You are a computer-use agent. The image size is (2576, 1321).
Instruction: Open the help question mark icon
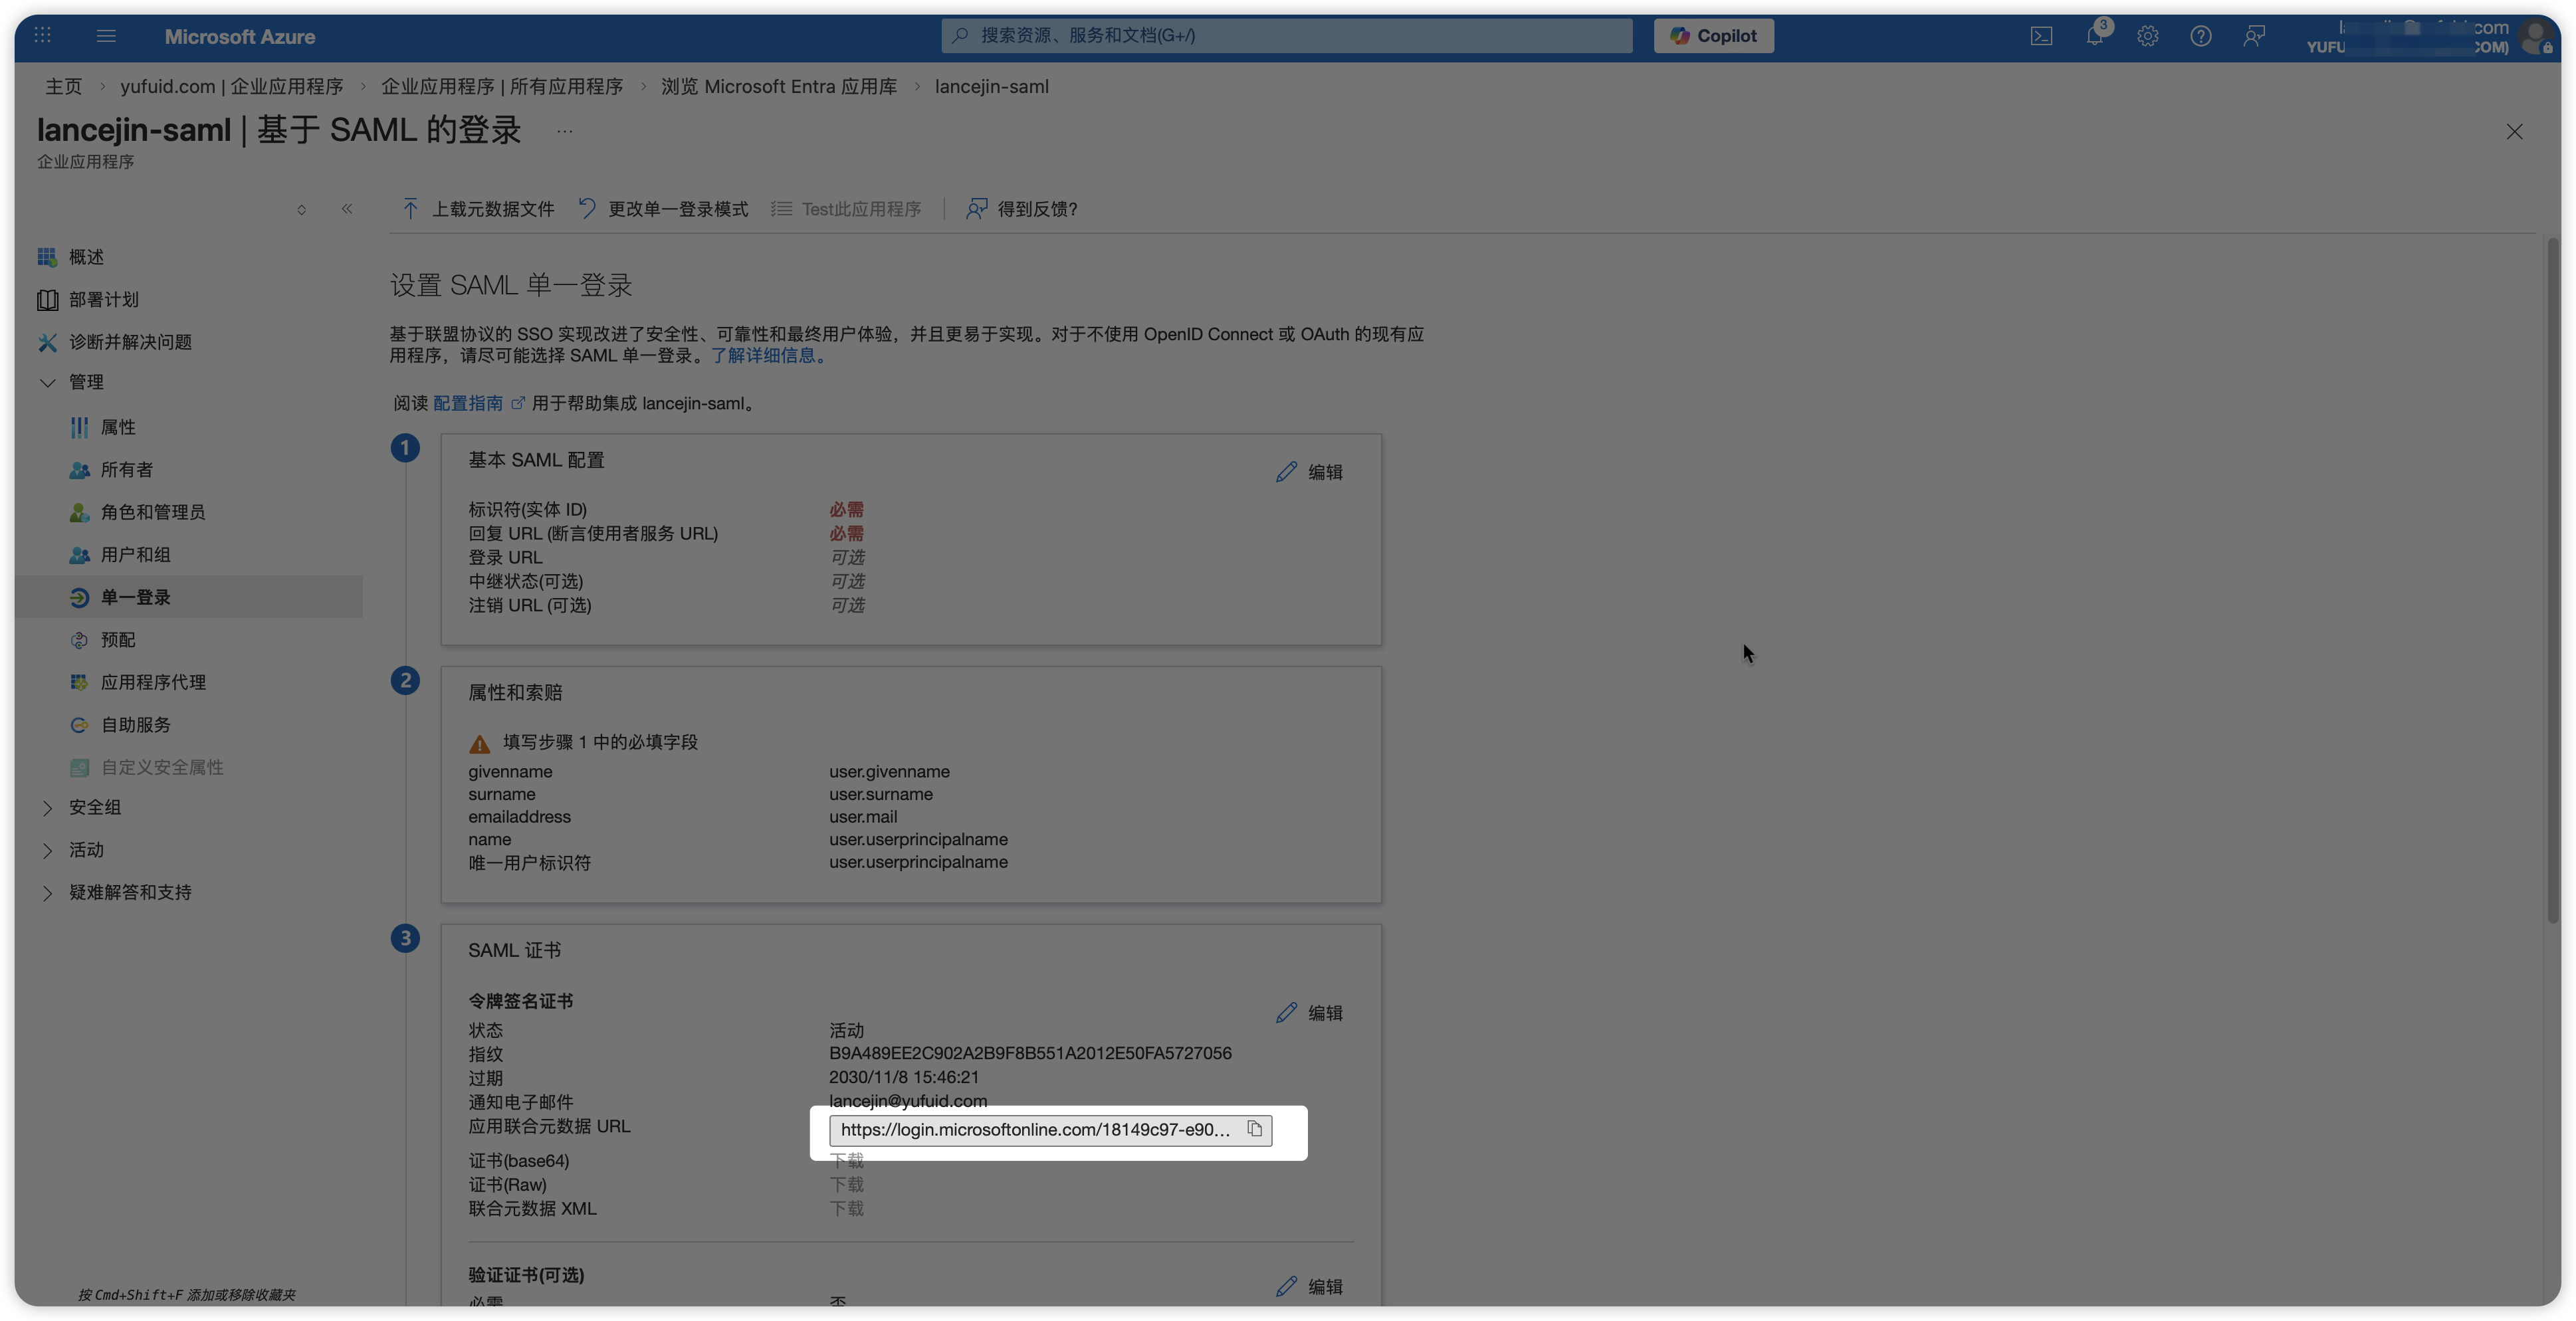pos(2200,36)
